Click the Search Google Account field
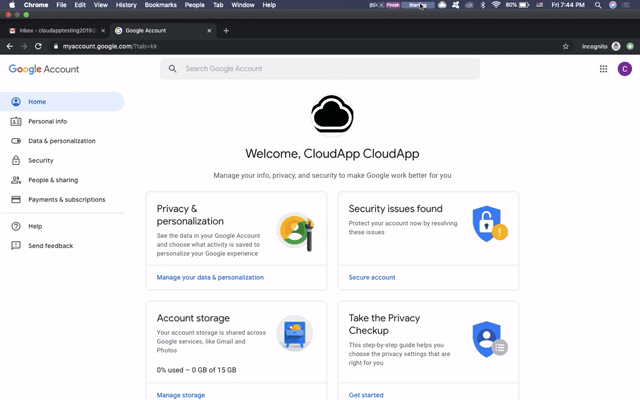This screenshot has width=640, height=400. point(320,69)
